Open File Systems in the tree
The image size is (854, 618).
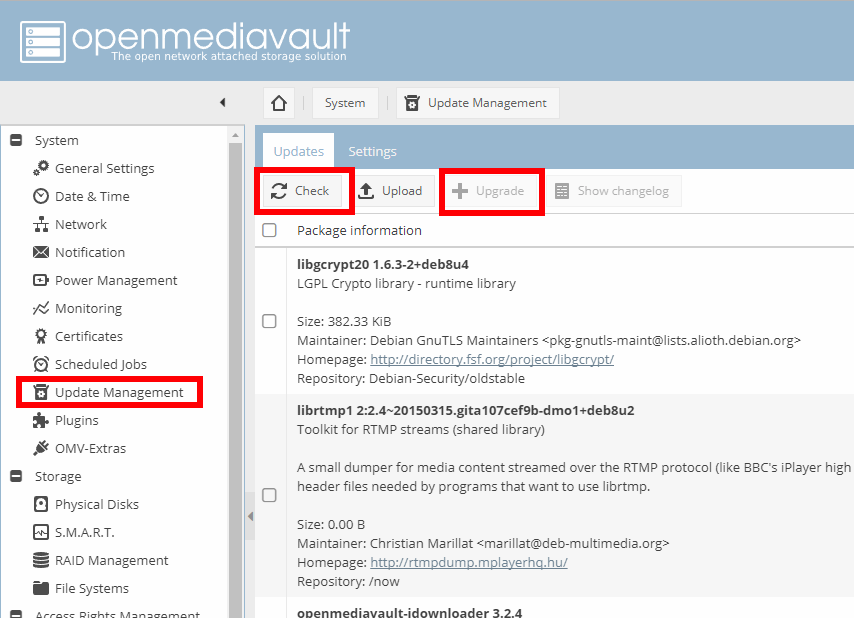tap(92, 588)
